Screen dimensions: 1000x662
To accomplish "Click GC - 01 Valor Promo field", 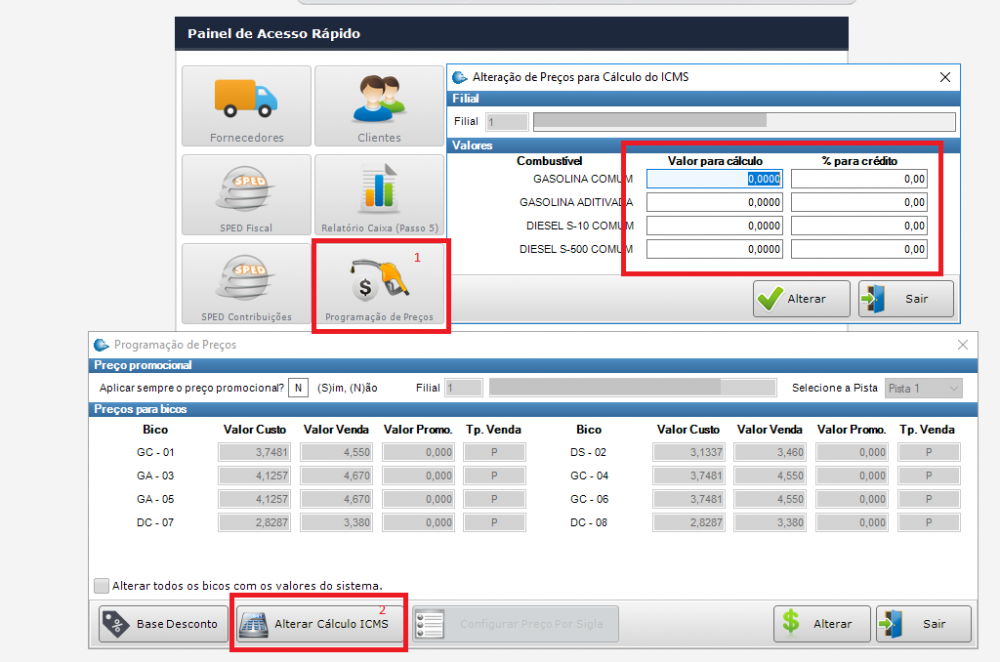I will pyautogui.click(x=418, y=452).
